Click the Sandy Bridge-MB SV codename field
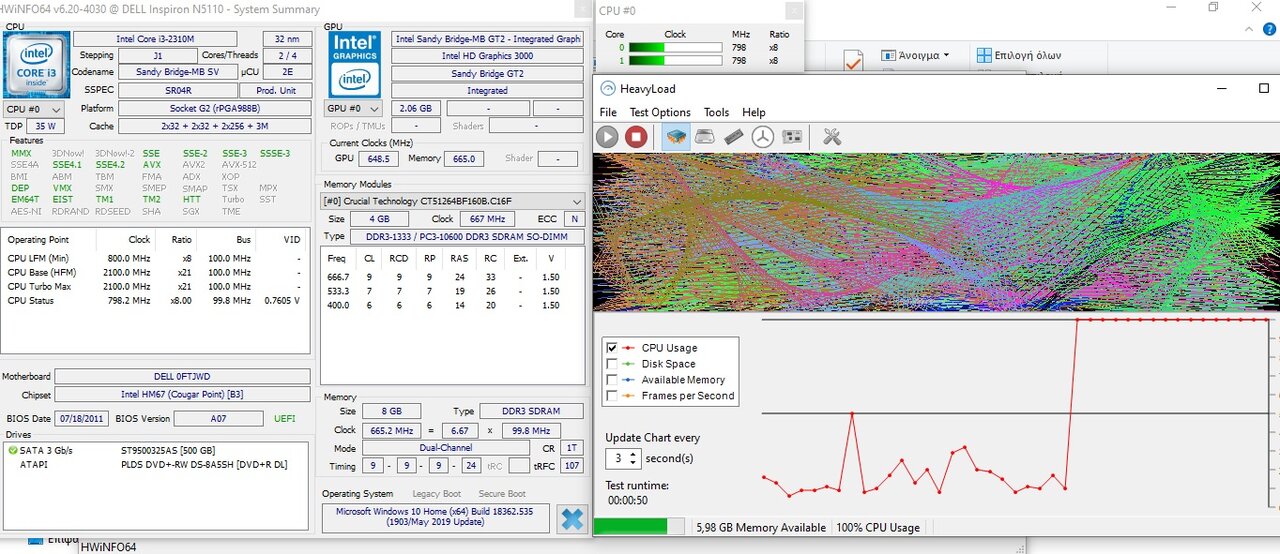The width and height of the screenshot is (1280, 554). pyautogui.click(x=177, y=72)
